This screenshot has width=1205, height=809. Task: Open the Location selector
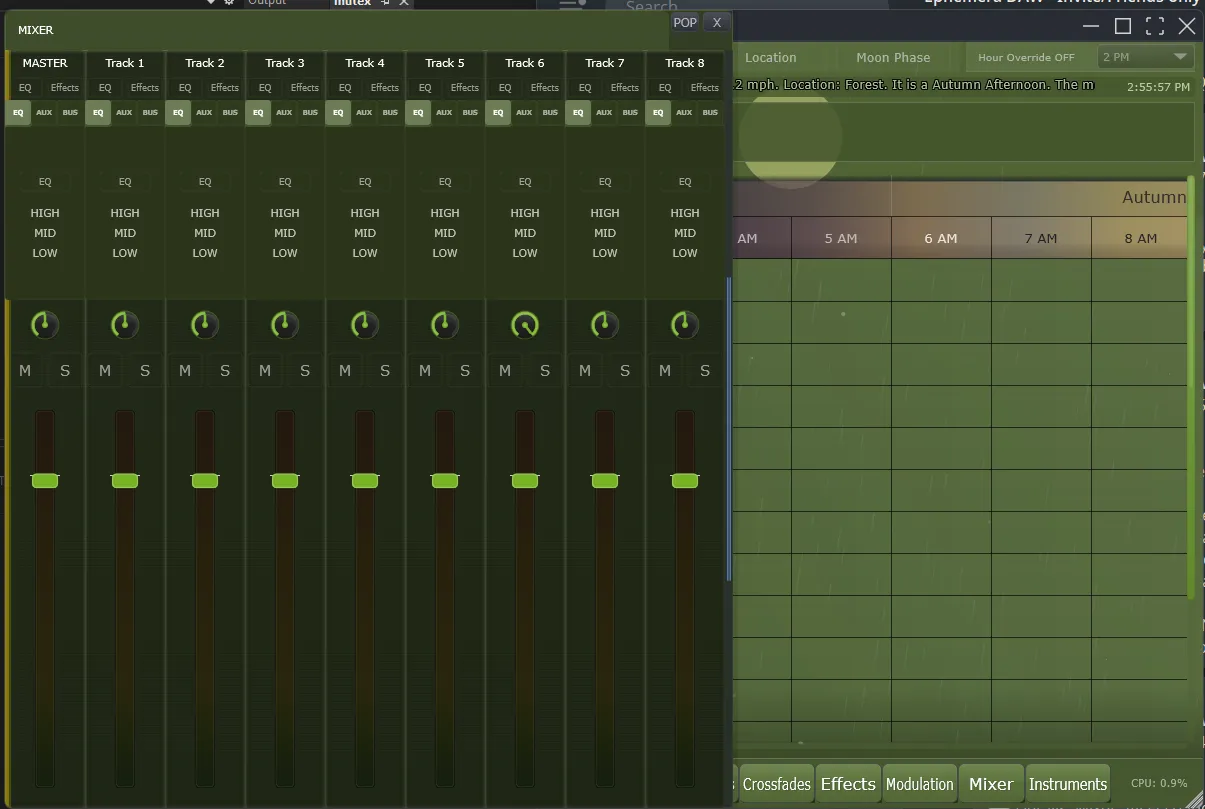coord(771,58)
